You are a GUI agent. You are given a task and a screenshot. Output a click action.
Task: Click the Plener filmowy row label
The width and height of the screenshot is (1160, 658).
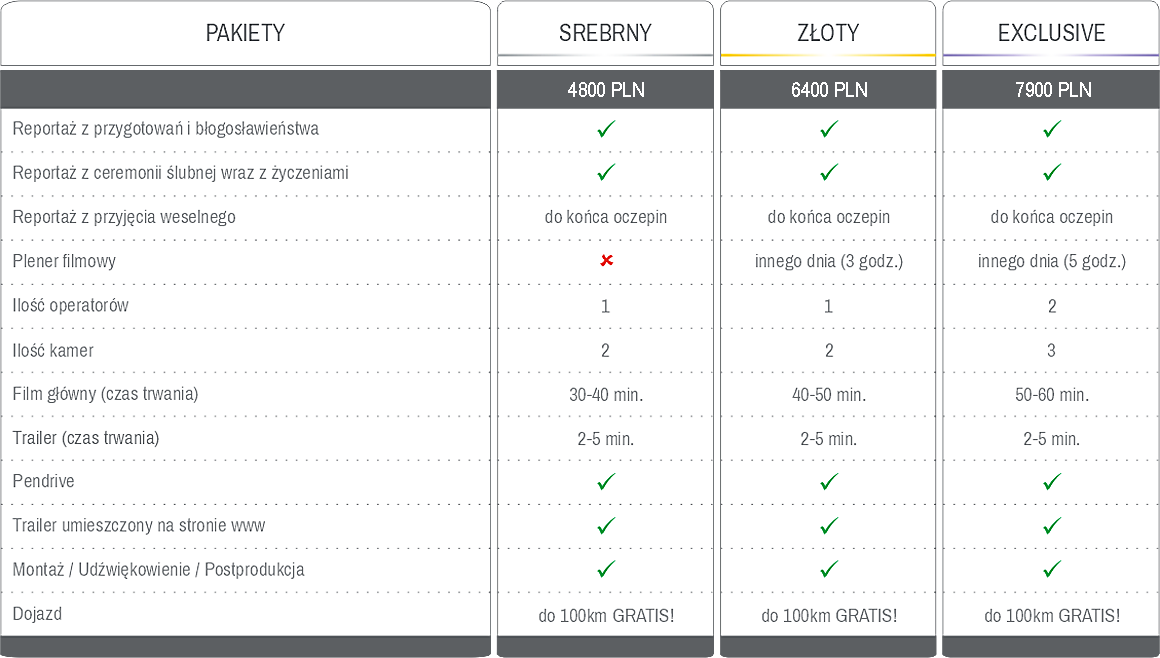pyautogui.click(x=64, y=261)
